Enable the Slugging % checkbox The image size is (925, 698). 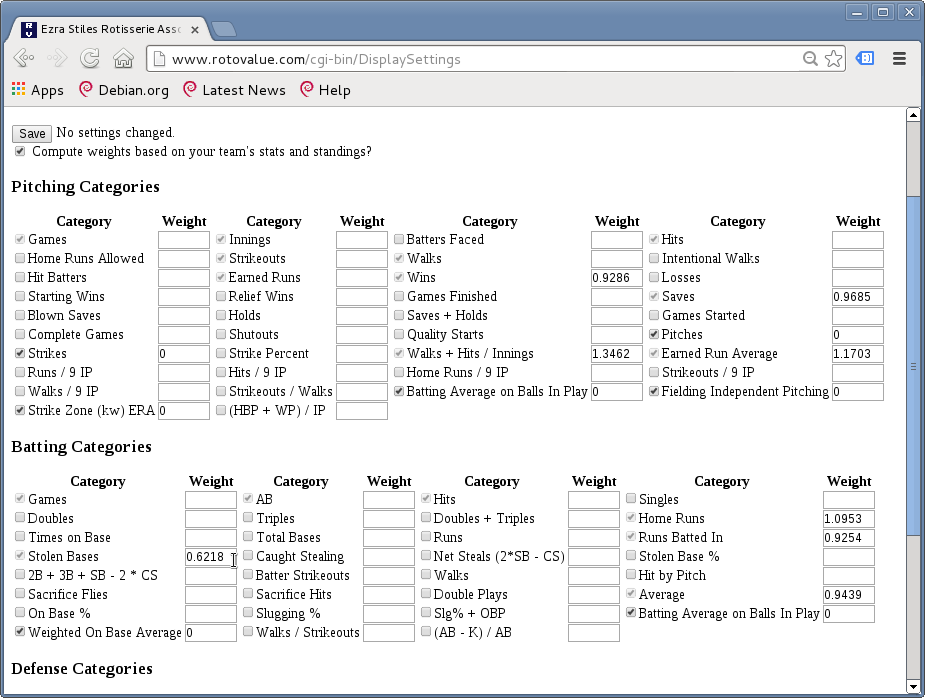[248, 613]
